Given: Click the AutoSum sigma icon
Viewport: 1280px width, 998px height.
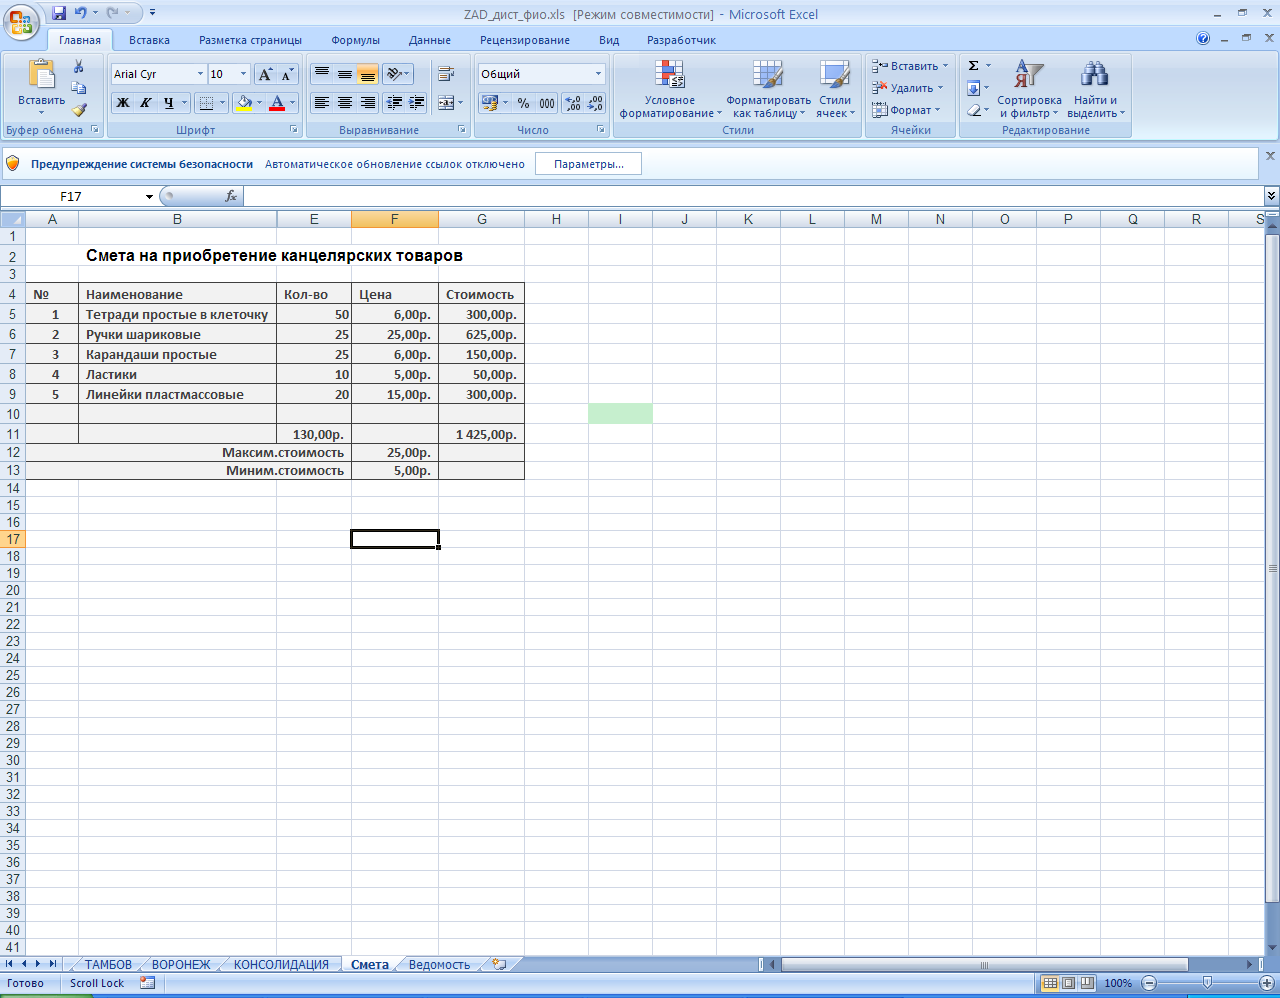Looking at the screenshot, I should point(973,66).
